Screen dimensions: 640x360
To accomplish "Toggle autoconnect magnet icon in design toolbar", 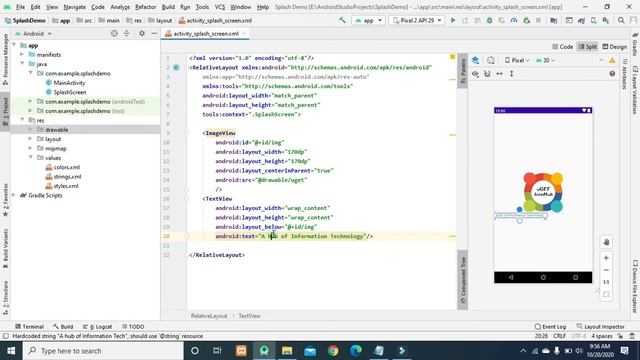I will pos(487,74).
